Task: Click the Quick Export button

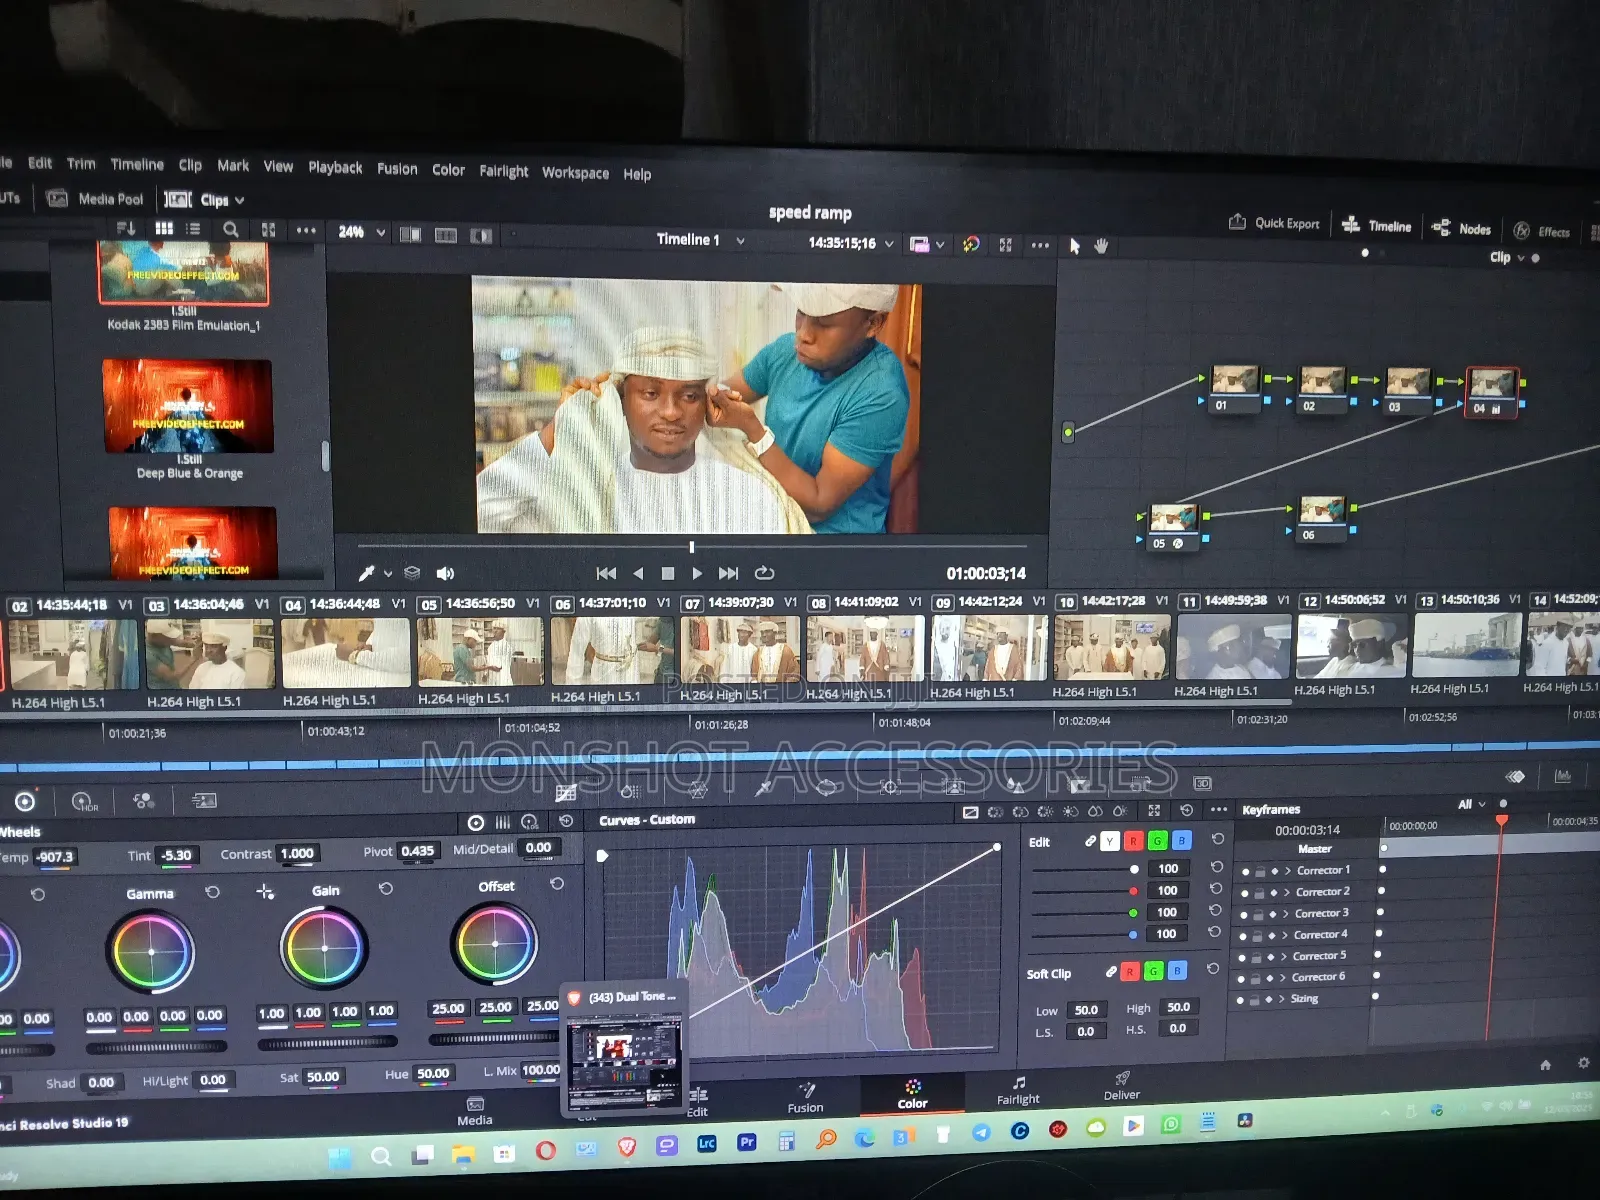Action: tap(1274, 223)
